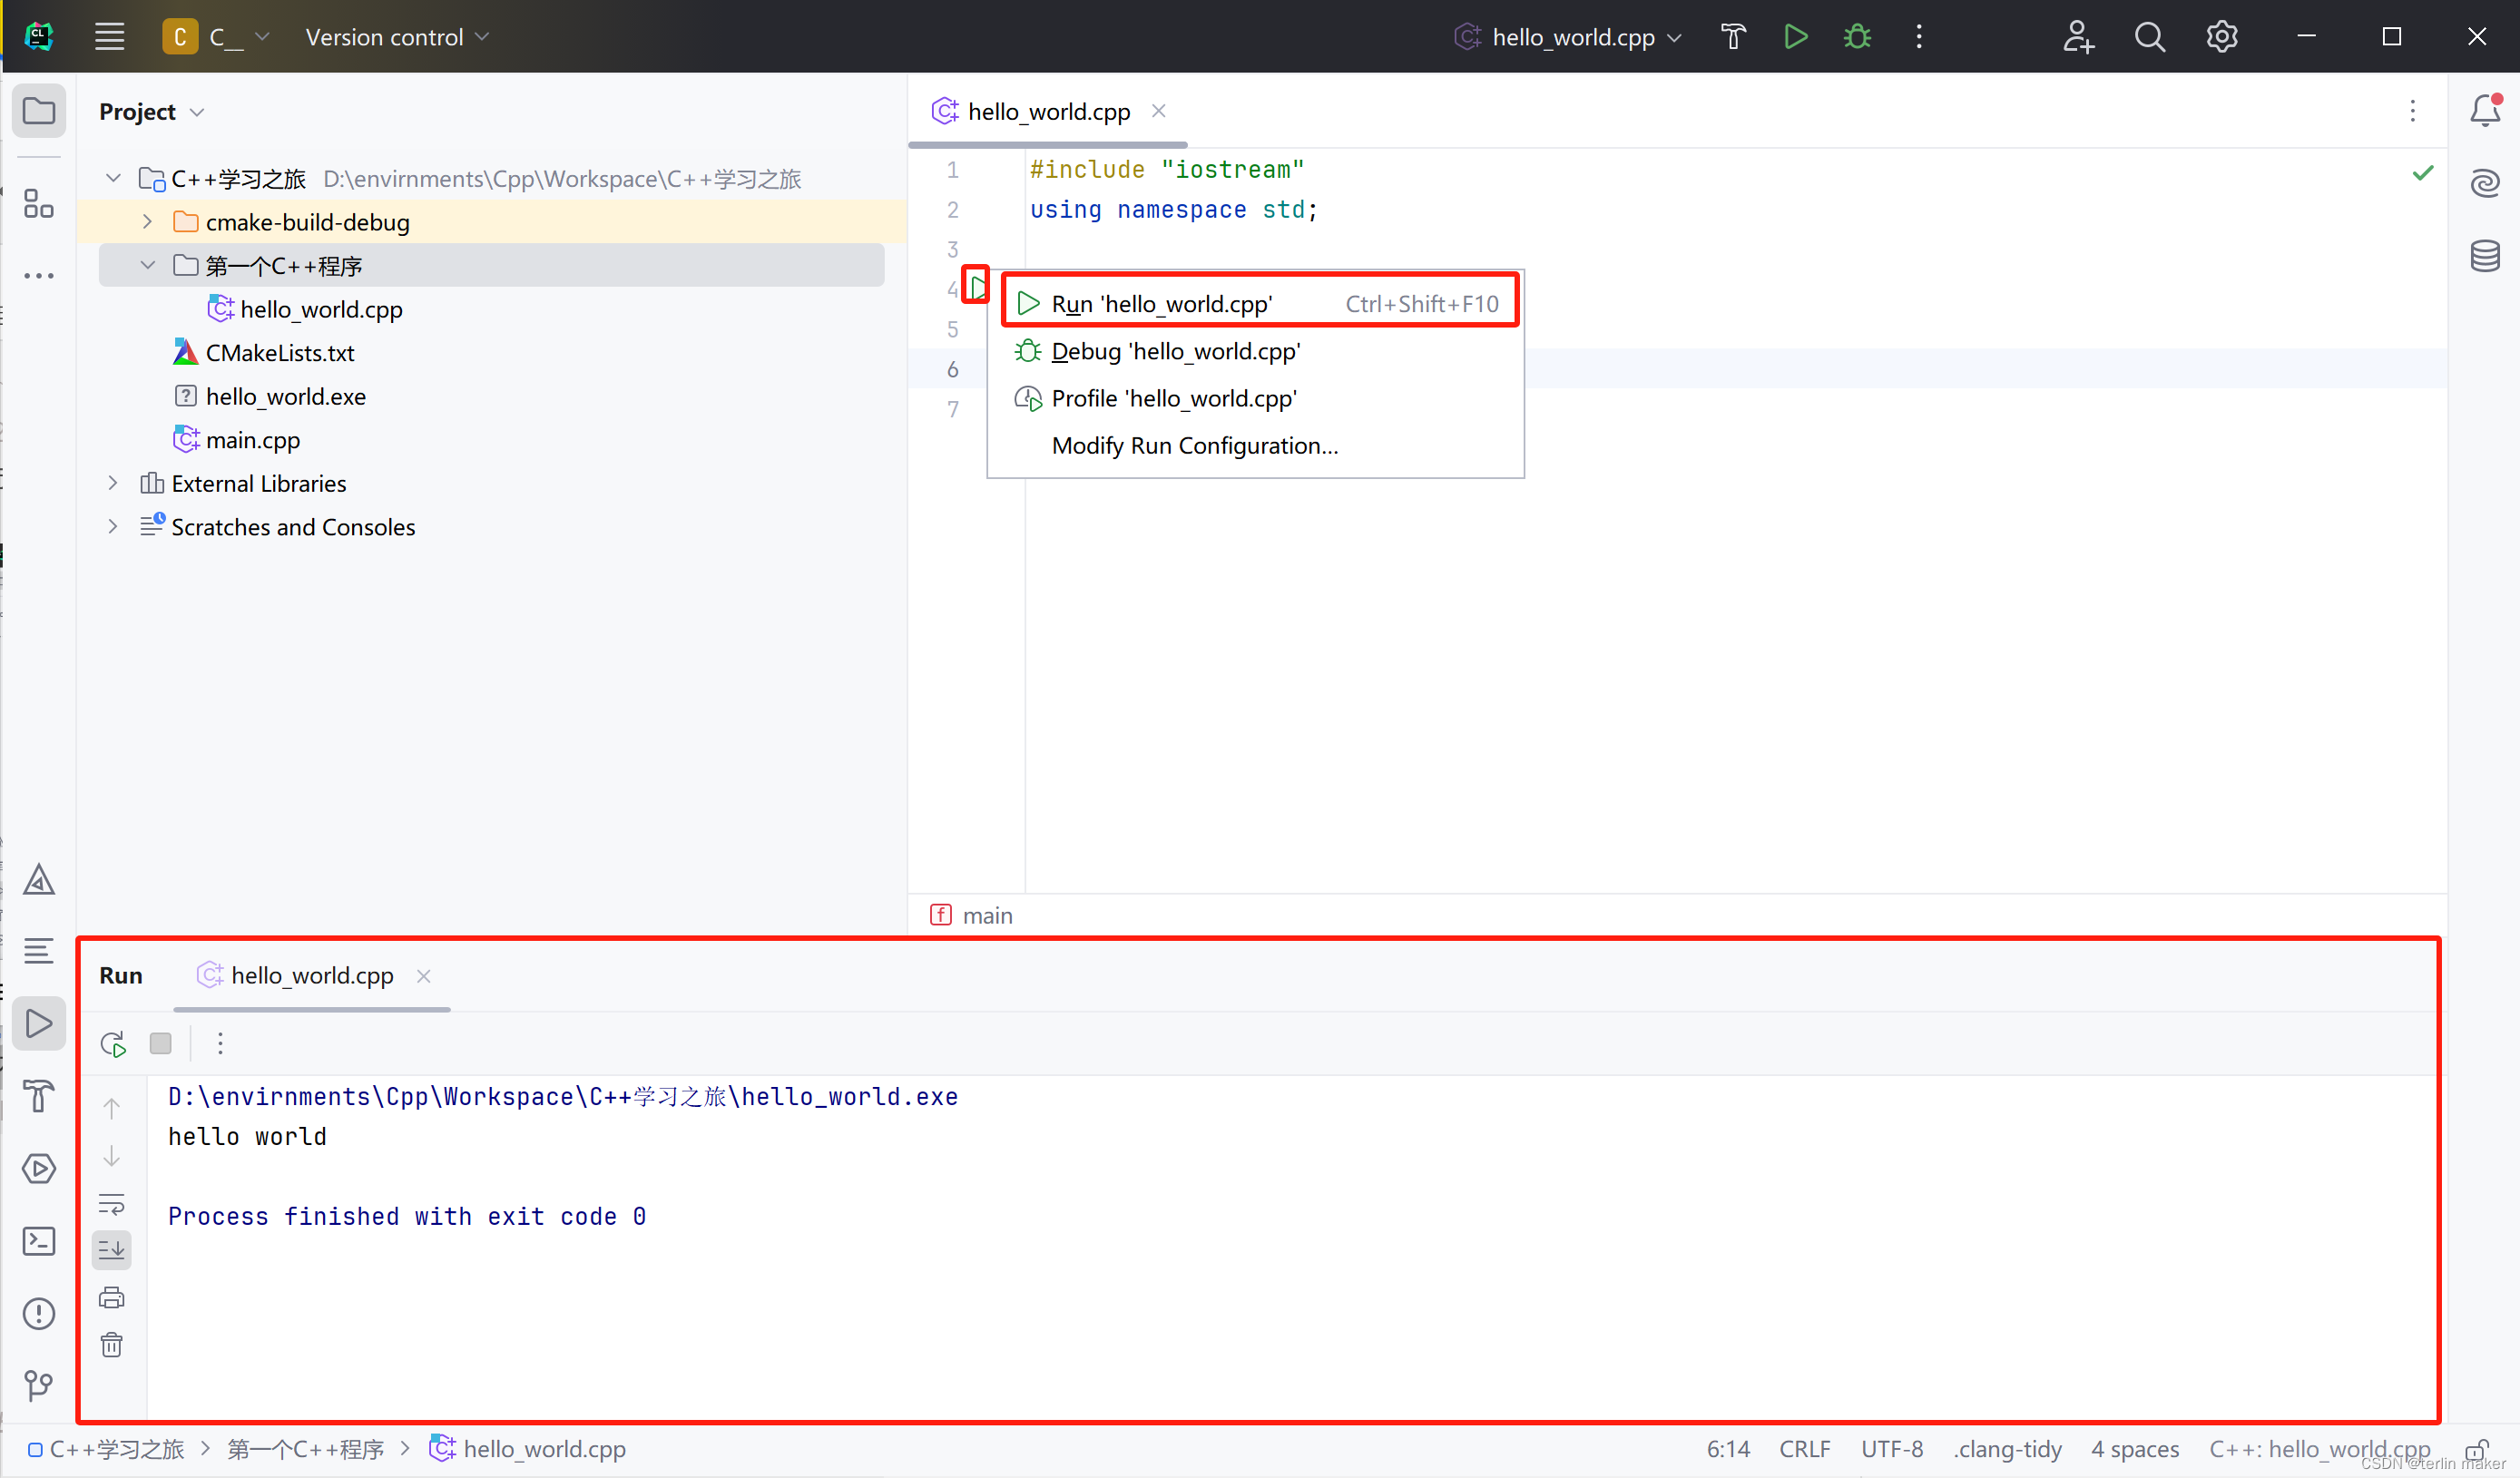Toggle soft-wrap in Run console
This screenshot has height=1478, width=2520.
pyautogui.click(x=112, y=1203)
